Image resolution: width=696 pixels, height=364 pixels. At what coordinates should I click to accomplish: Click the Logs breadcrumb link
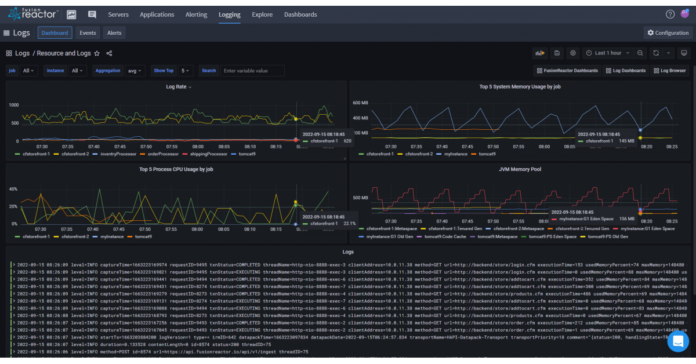pyautogui.click(x=22, y=53)
